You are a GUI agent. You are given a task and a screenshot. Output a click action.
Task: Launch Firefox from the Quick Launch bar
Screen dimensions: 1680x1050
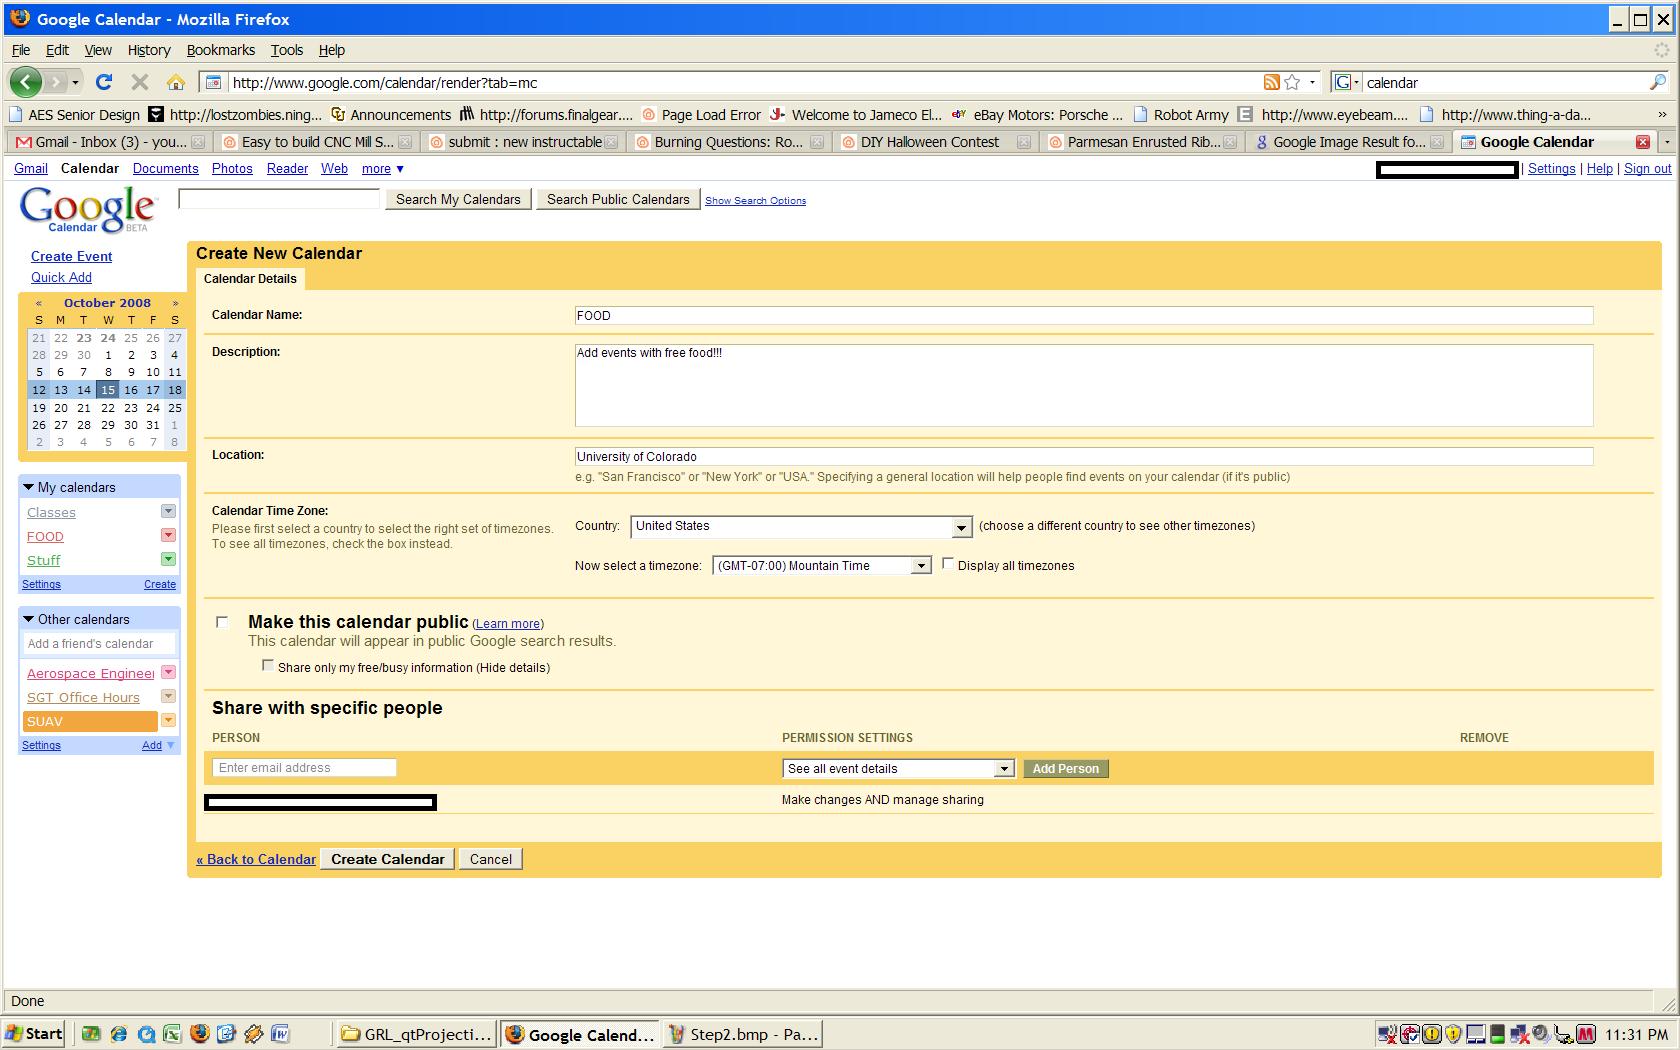pyautogui.click(x=200, y=1034)
